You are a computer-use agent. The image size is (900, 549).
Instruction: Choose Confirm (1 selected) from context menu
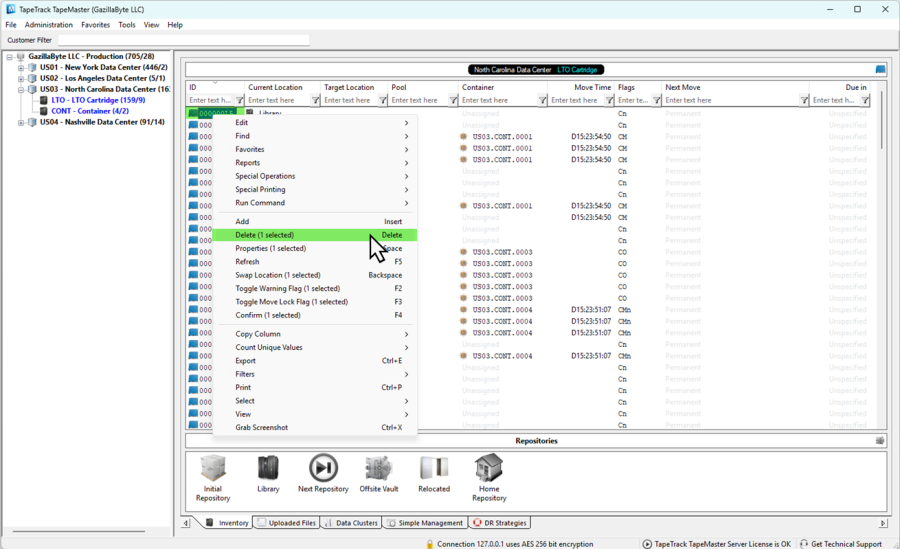click(x=315, y=315)
